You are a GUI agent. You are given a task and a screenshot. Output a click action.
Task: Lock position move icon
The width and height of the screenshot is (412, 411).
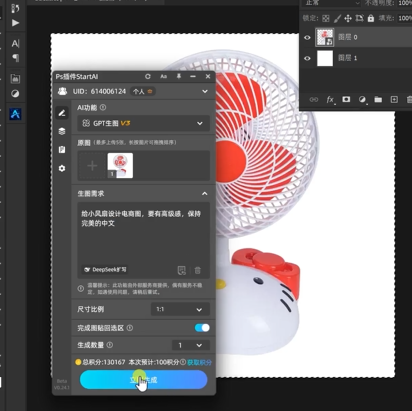click(x=348, y=18)
